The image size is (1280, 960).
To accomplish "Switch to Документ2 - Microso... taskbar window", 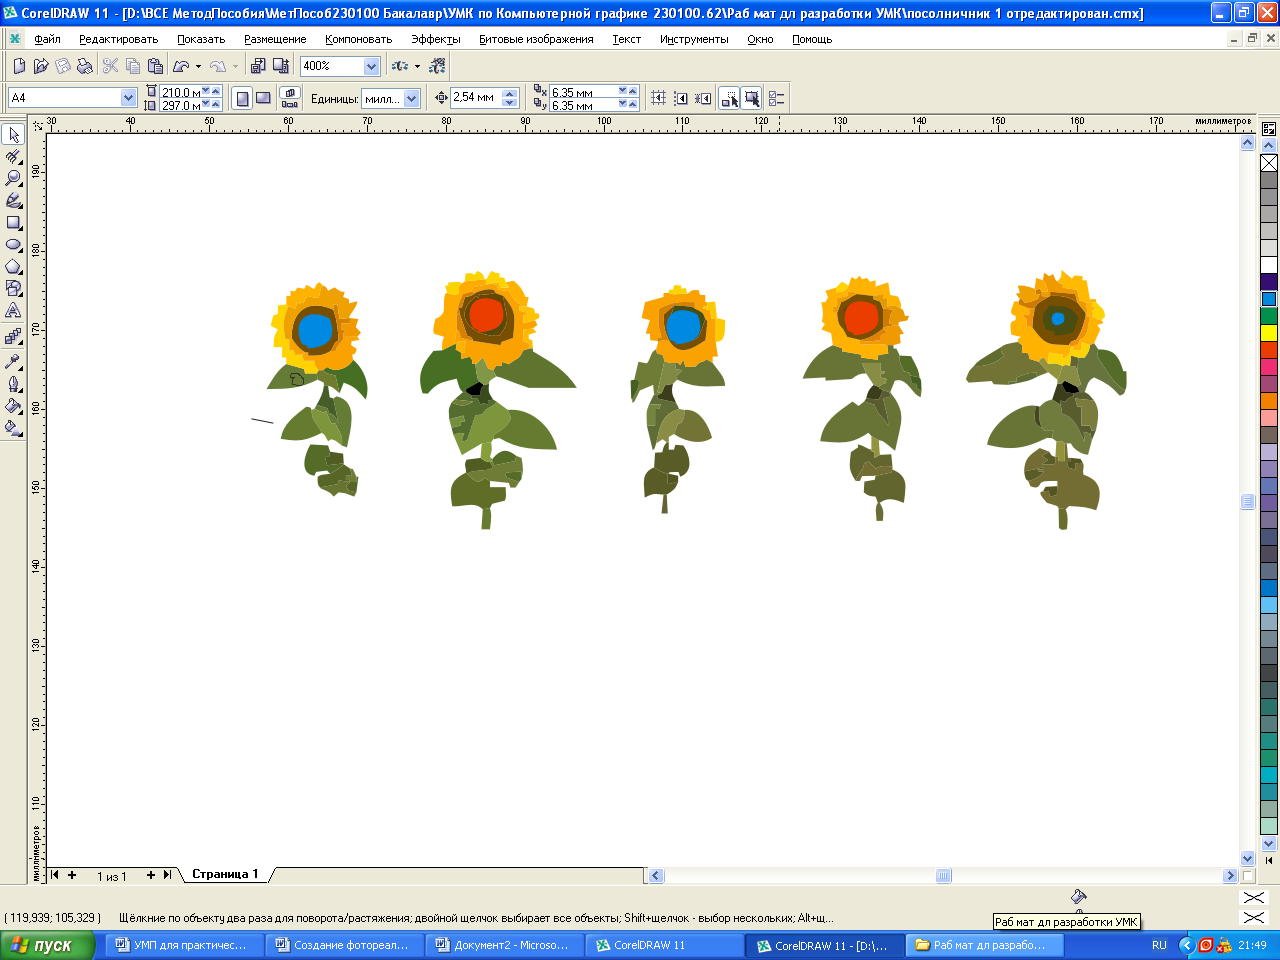I will coord(505,945).
